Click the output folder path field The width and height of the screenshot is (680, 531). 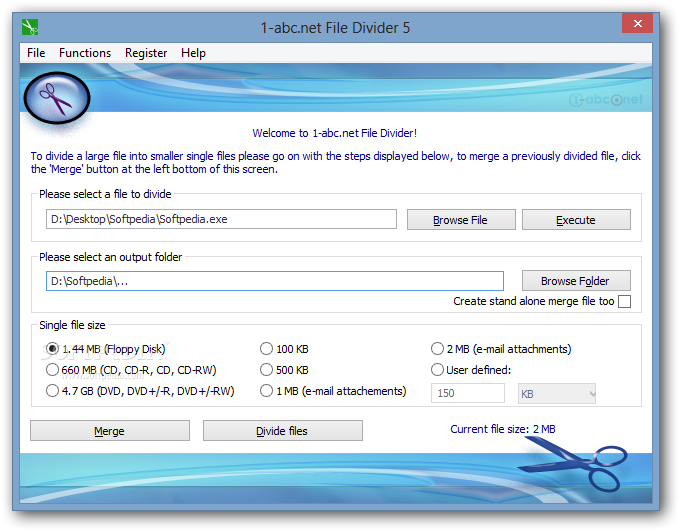pos(275,281)
